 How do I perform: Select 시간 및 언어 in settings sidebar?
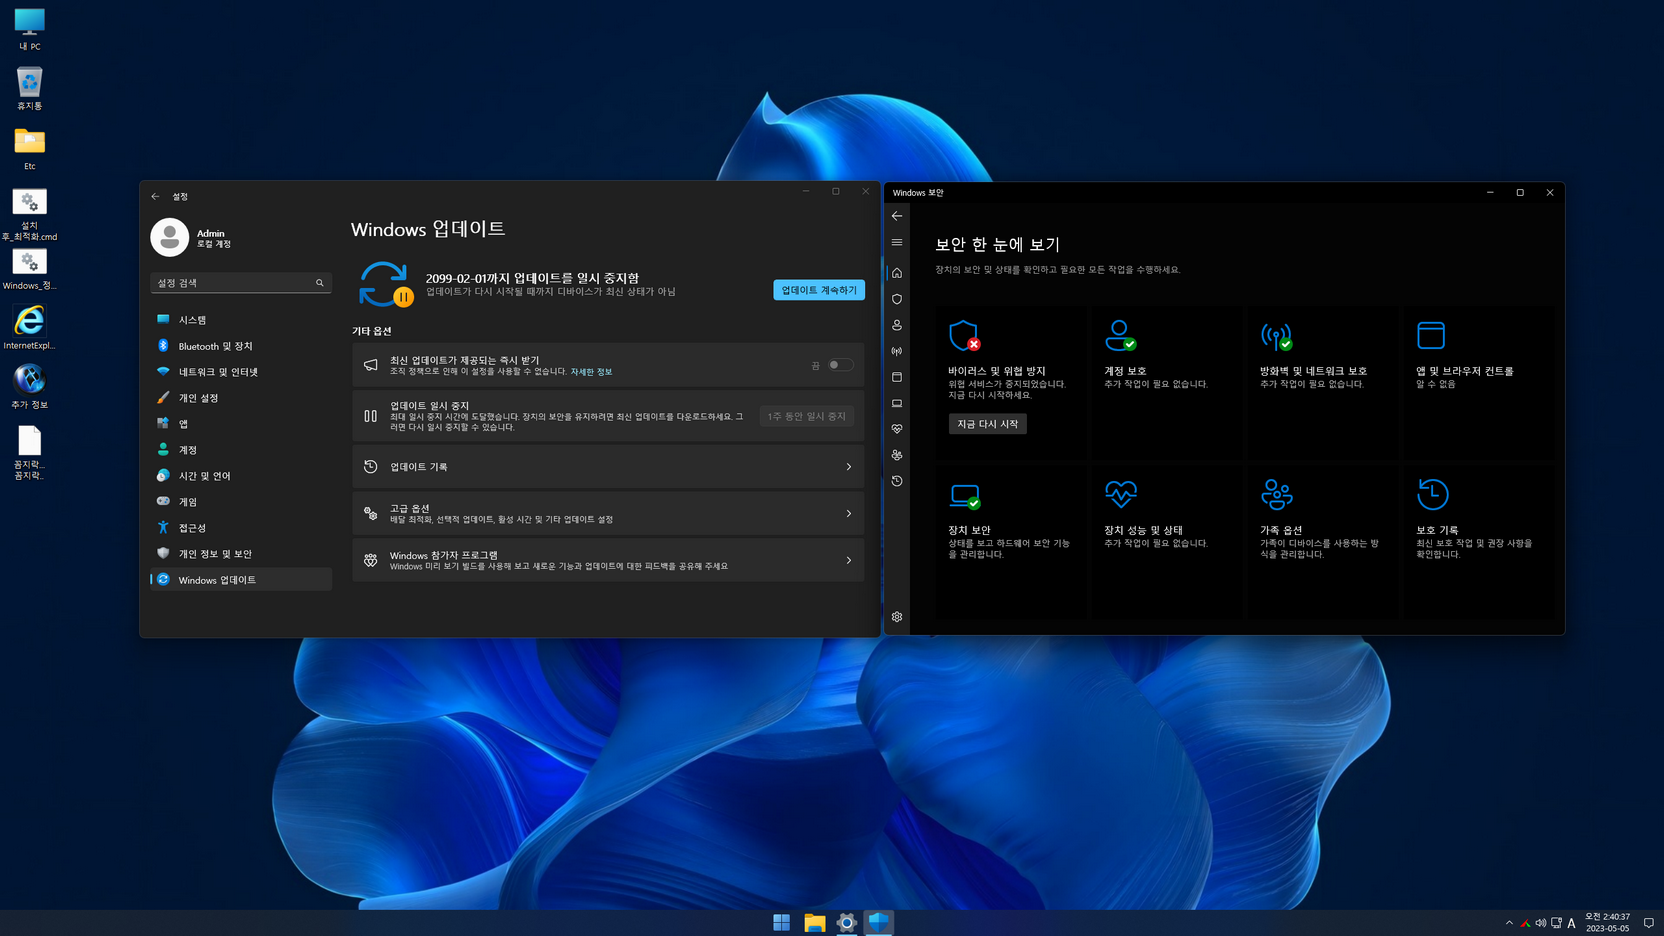[241, 476]
